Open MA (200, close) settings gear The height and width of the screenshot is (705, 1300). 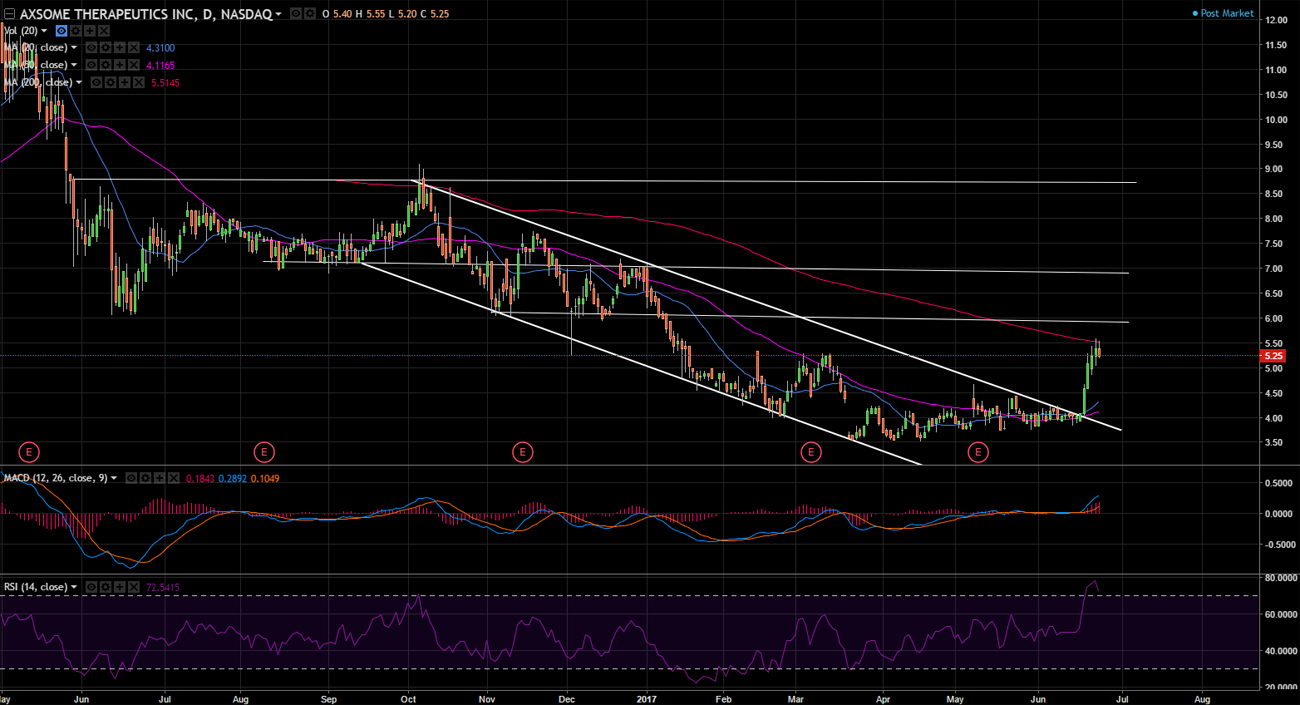[110, 82]
